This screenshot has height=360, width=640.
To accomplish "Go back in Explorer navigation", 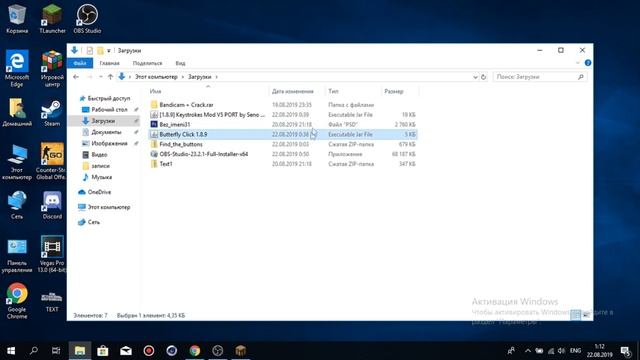I will coord(76,77).
